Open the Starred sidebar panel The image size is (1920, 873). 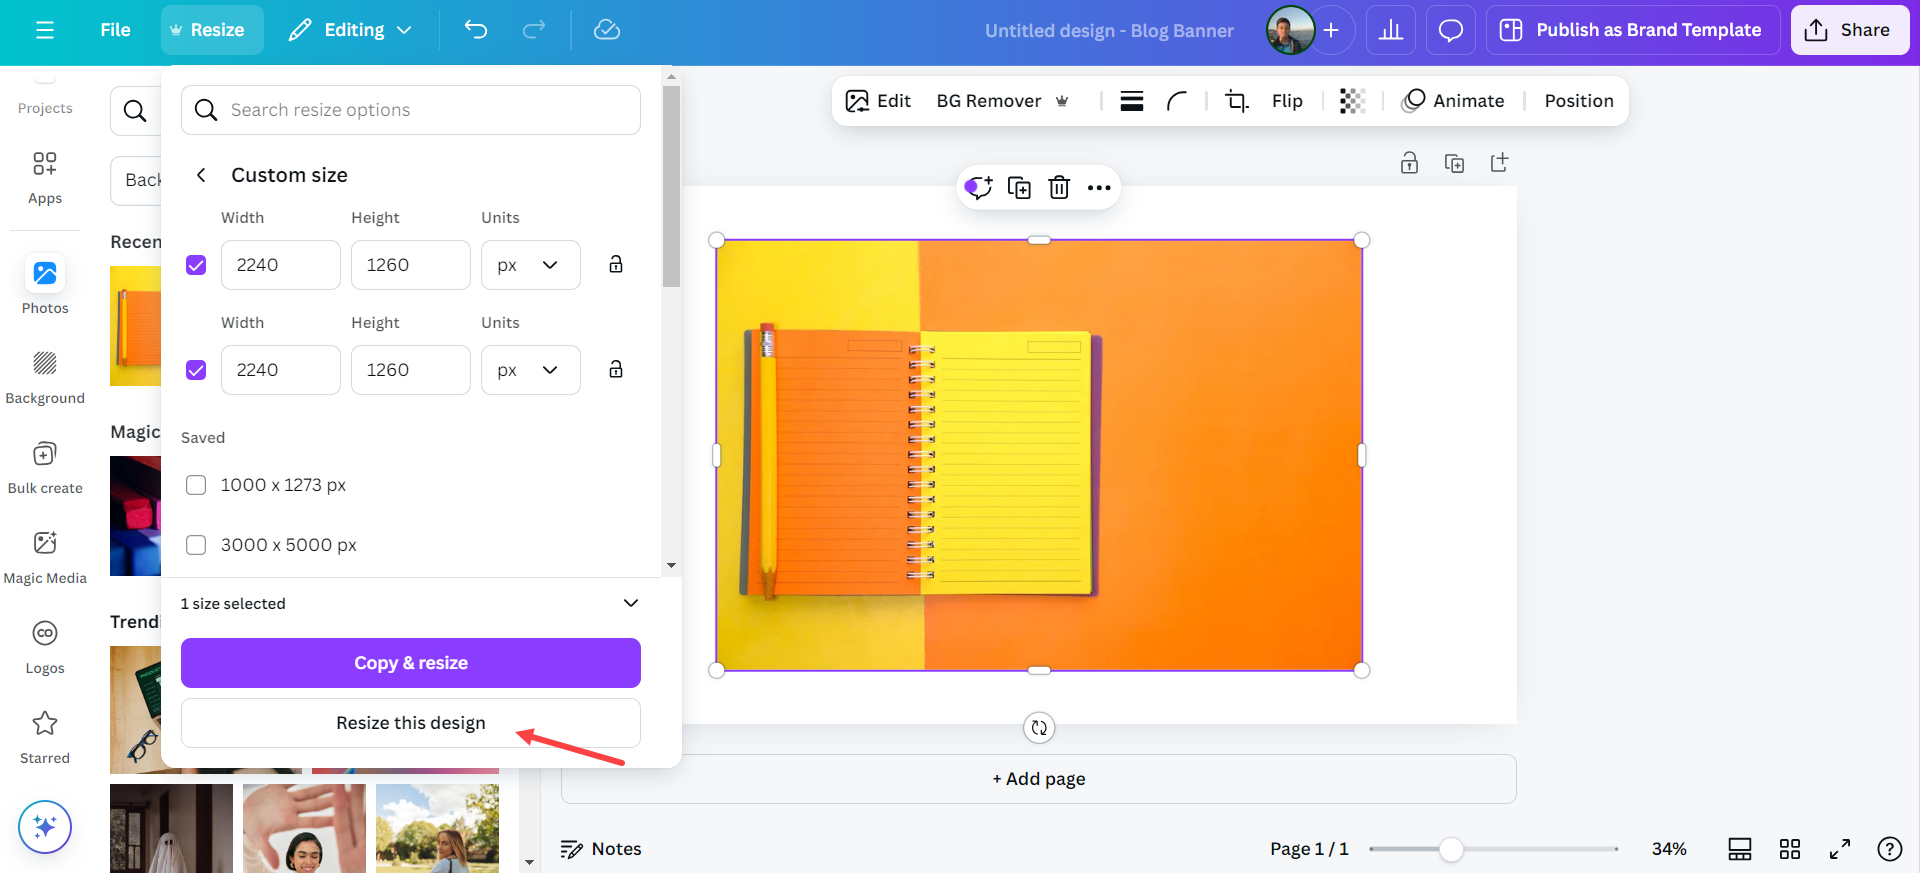click(x=45, y=737)
